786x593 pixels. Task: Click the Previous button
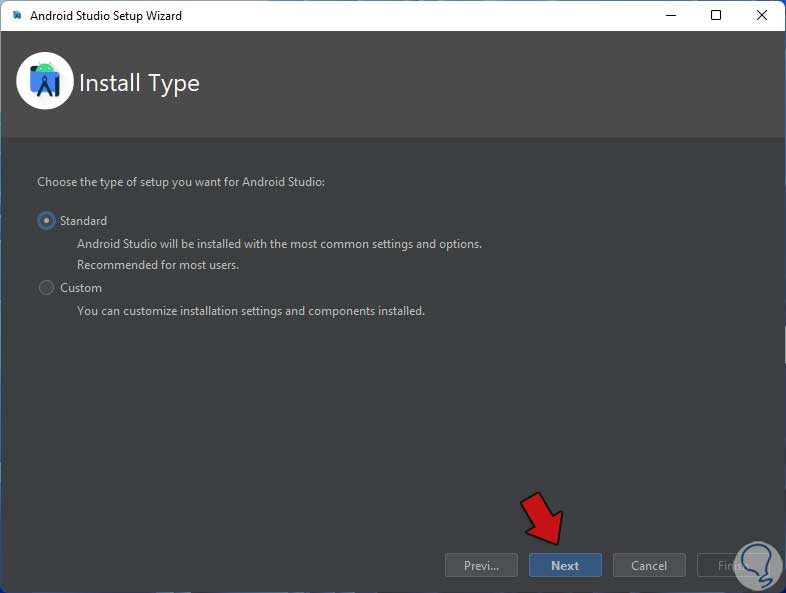pos(481,565)
